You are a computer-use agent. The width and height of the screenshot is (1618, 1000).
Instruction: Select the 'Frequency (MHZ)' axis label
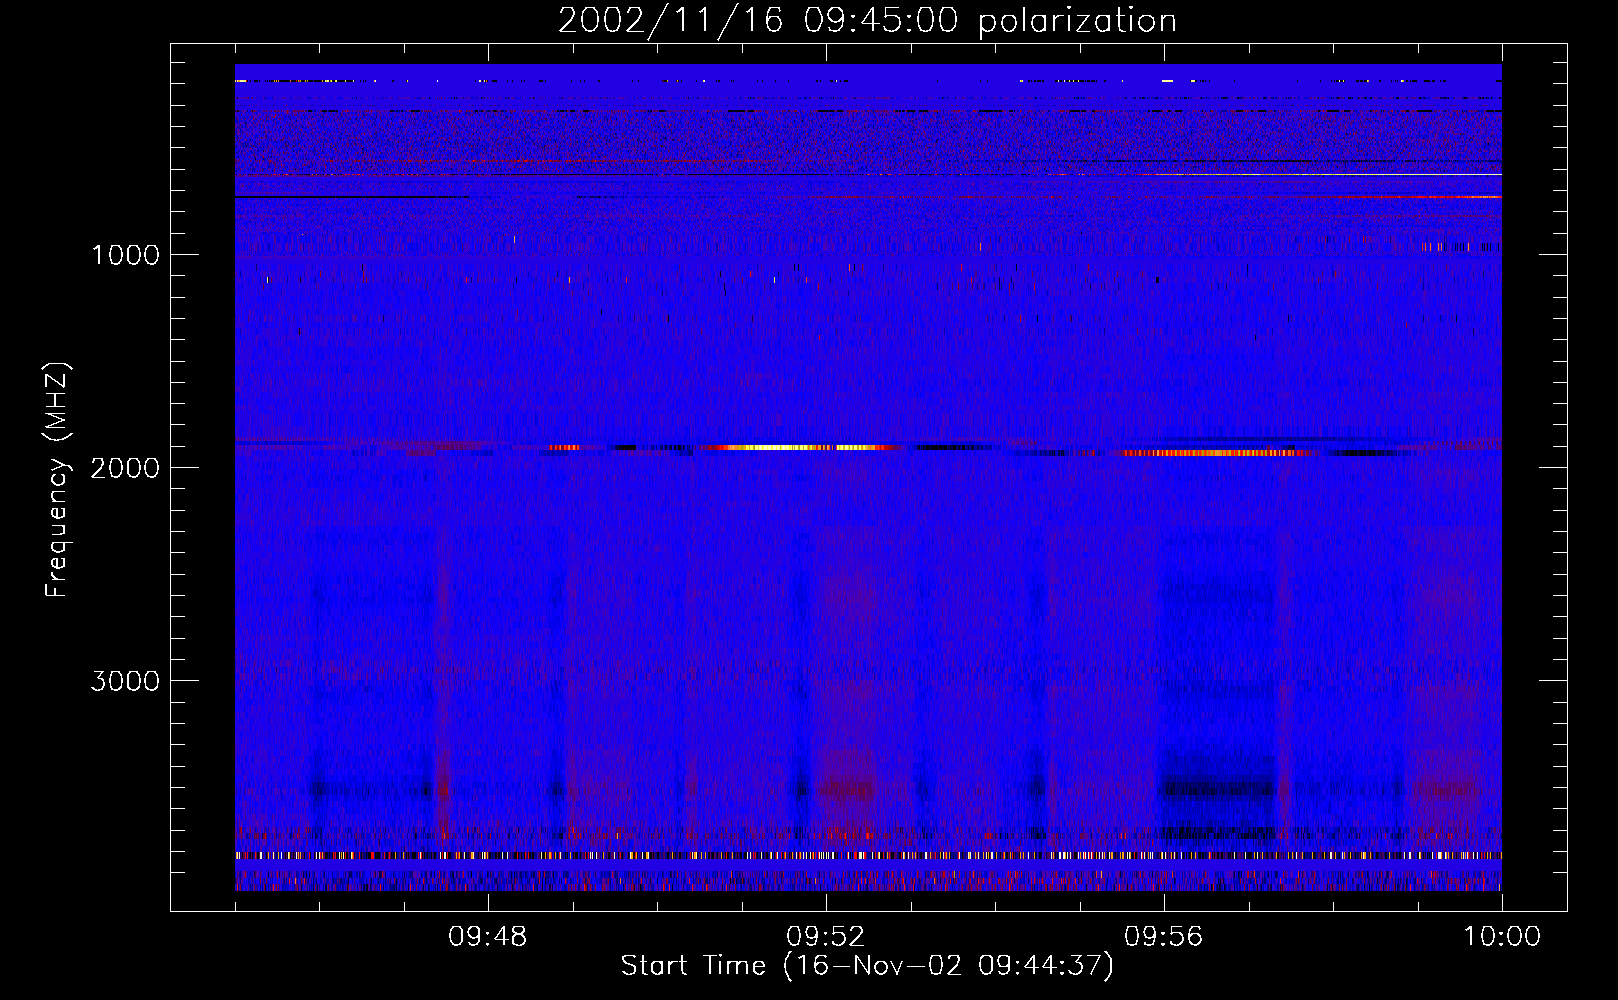[57, 480]
